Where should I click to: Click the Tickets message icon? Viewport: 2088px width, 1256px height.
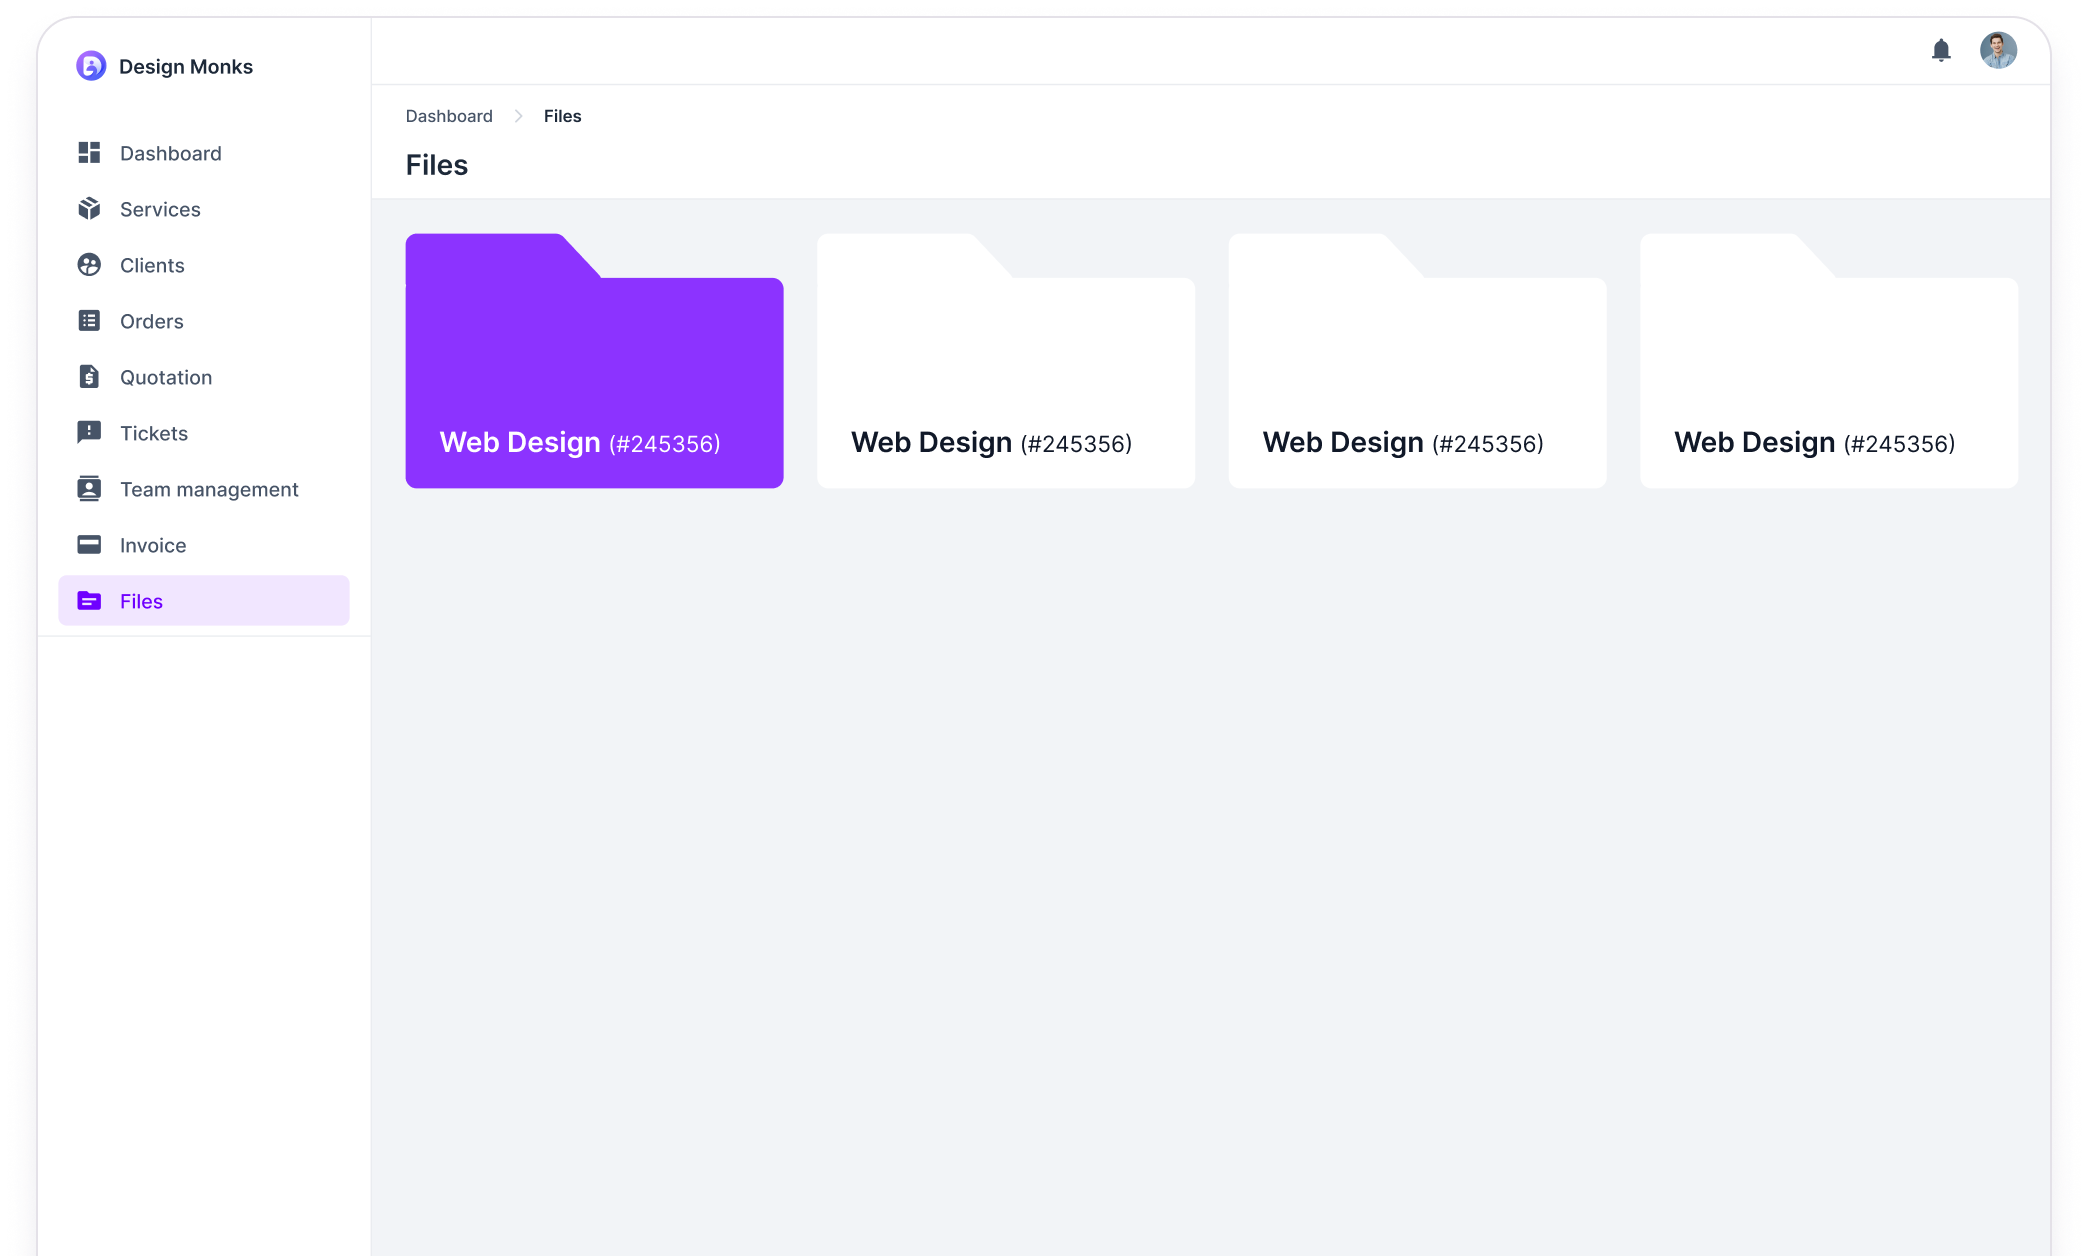[x=89, y=432]
